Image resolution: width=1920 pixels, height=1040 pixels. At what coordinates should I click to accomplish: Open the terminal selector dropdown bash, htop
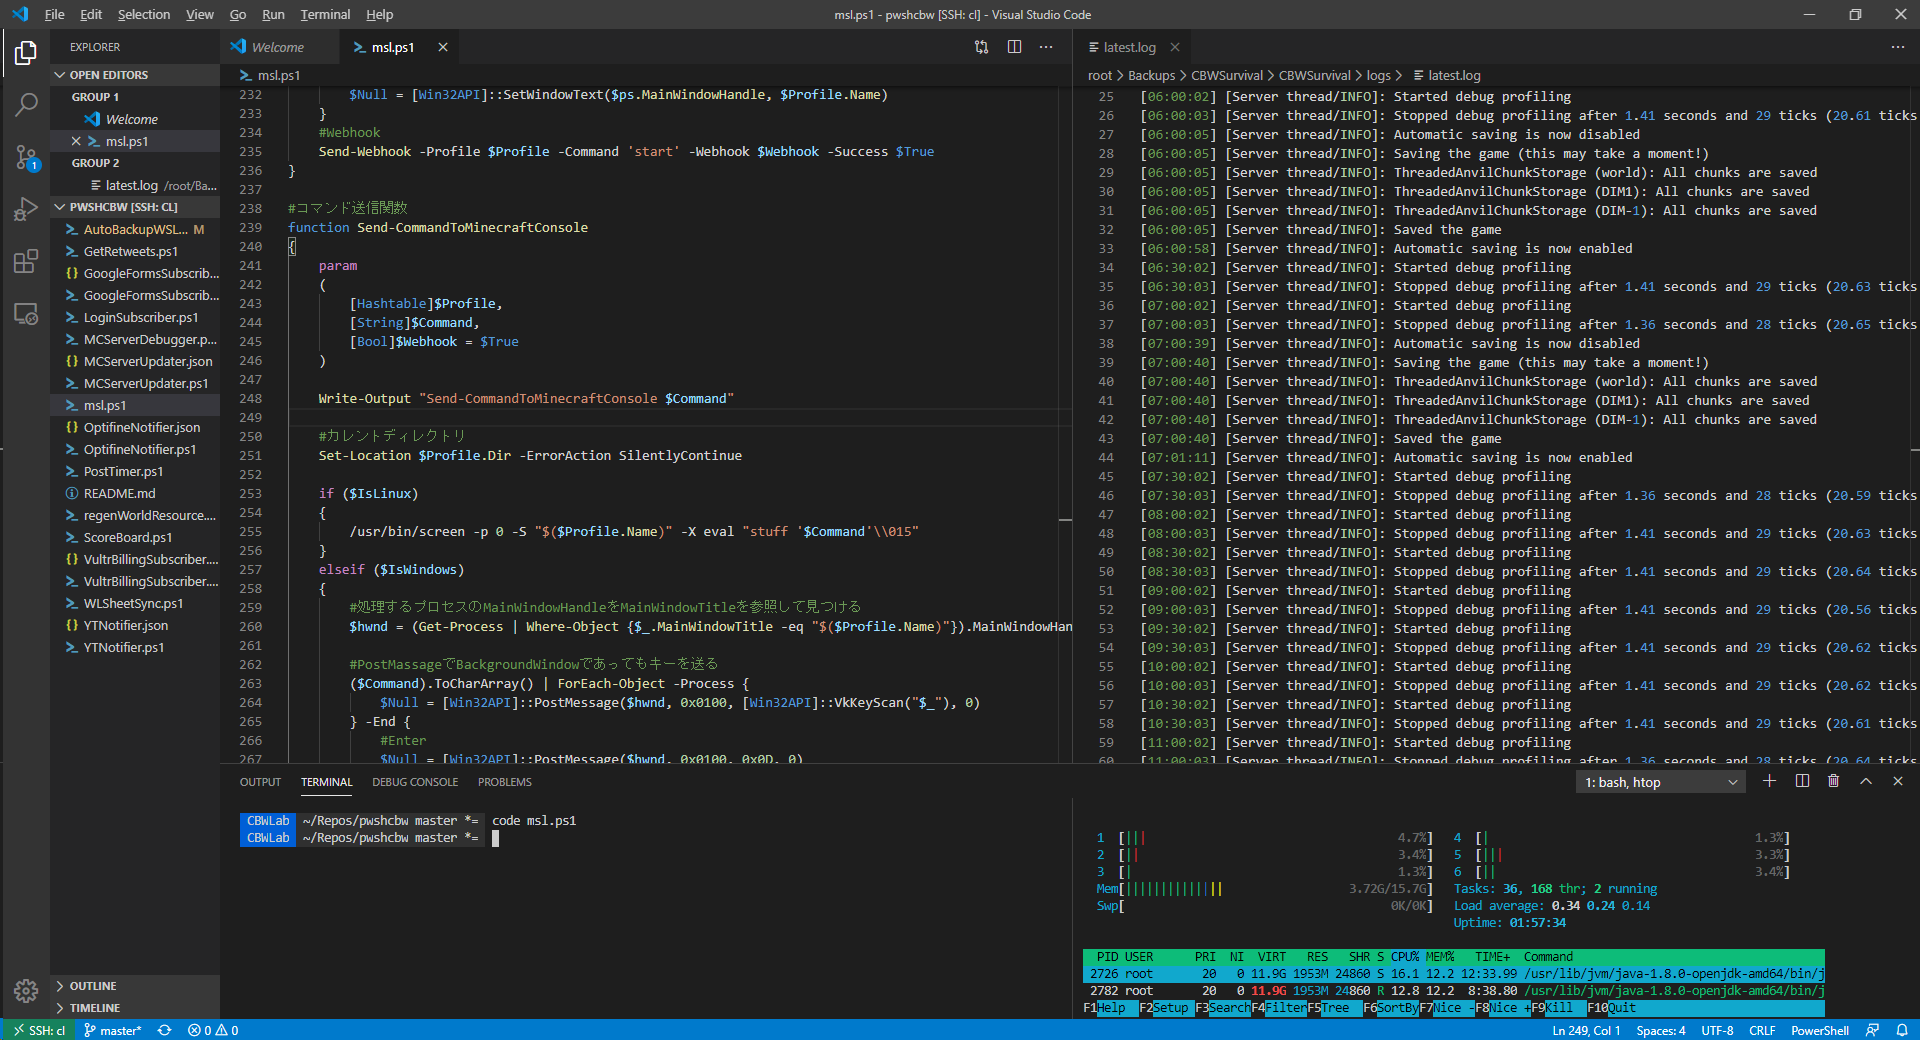point(1660,782)
